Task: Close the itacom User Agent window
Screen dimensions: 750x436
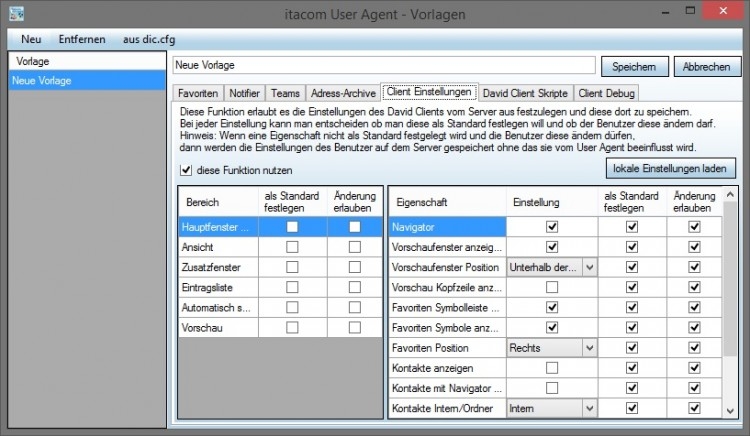Action: [x=723, y=11]
